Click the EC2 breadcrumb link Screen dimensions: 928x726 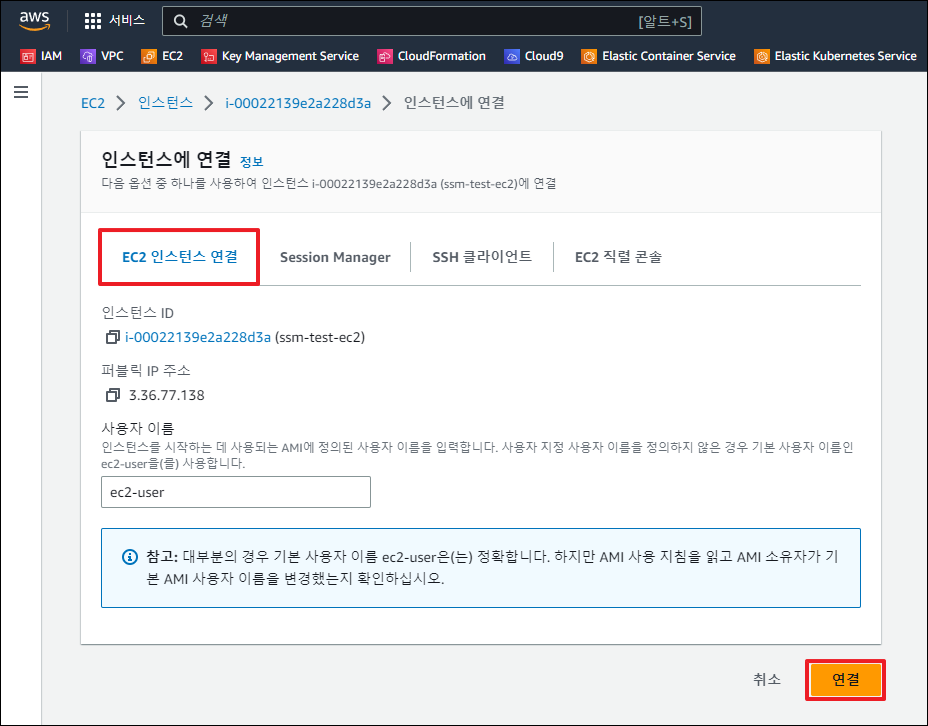[93, 103]
